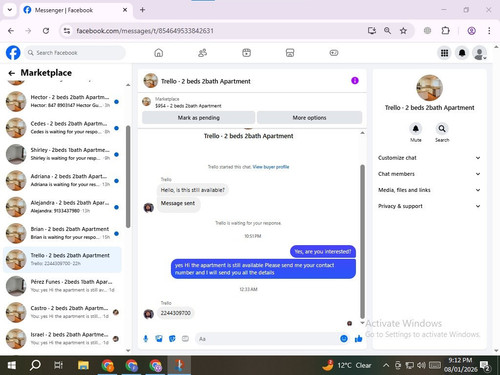The width and height of the screenshot is (500, 375).
Task: Click Mark as pending button
Action: [x=199, y=118]
